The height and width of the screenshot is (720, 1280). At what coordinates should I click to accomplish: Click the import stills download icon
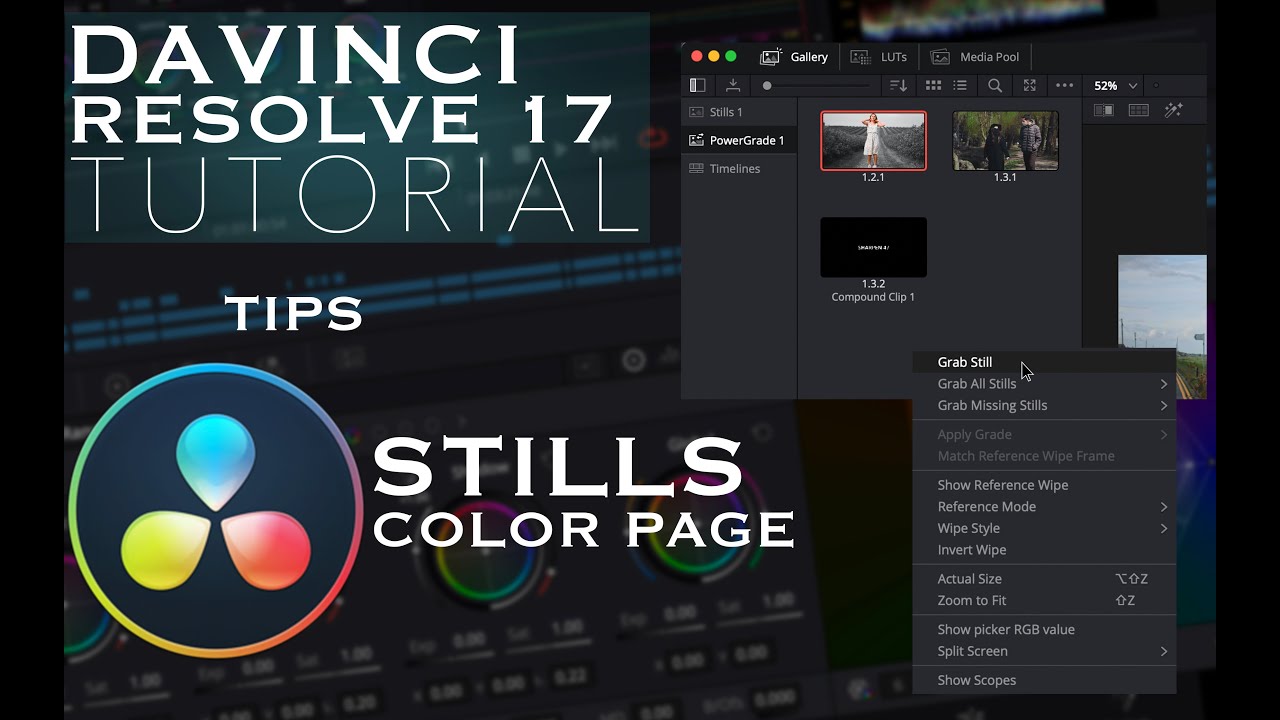tap(733, 86)
